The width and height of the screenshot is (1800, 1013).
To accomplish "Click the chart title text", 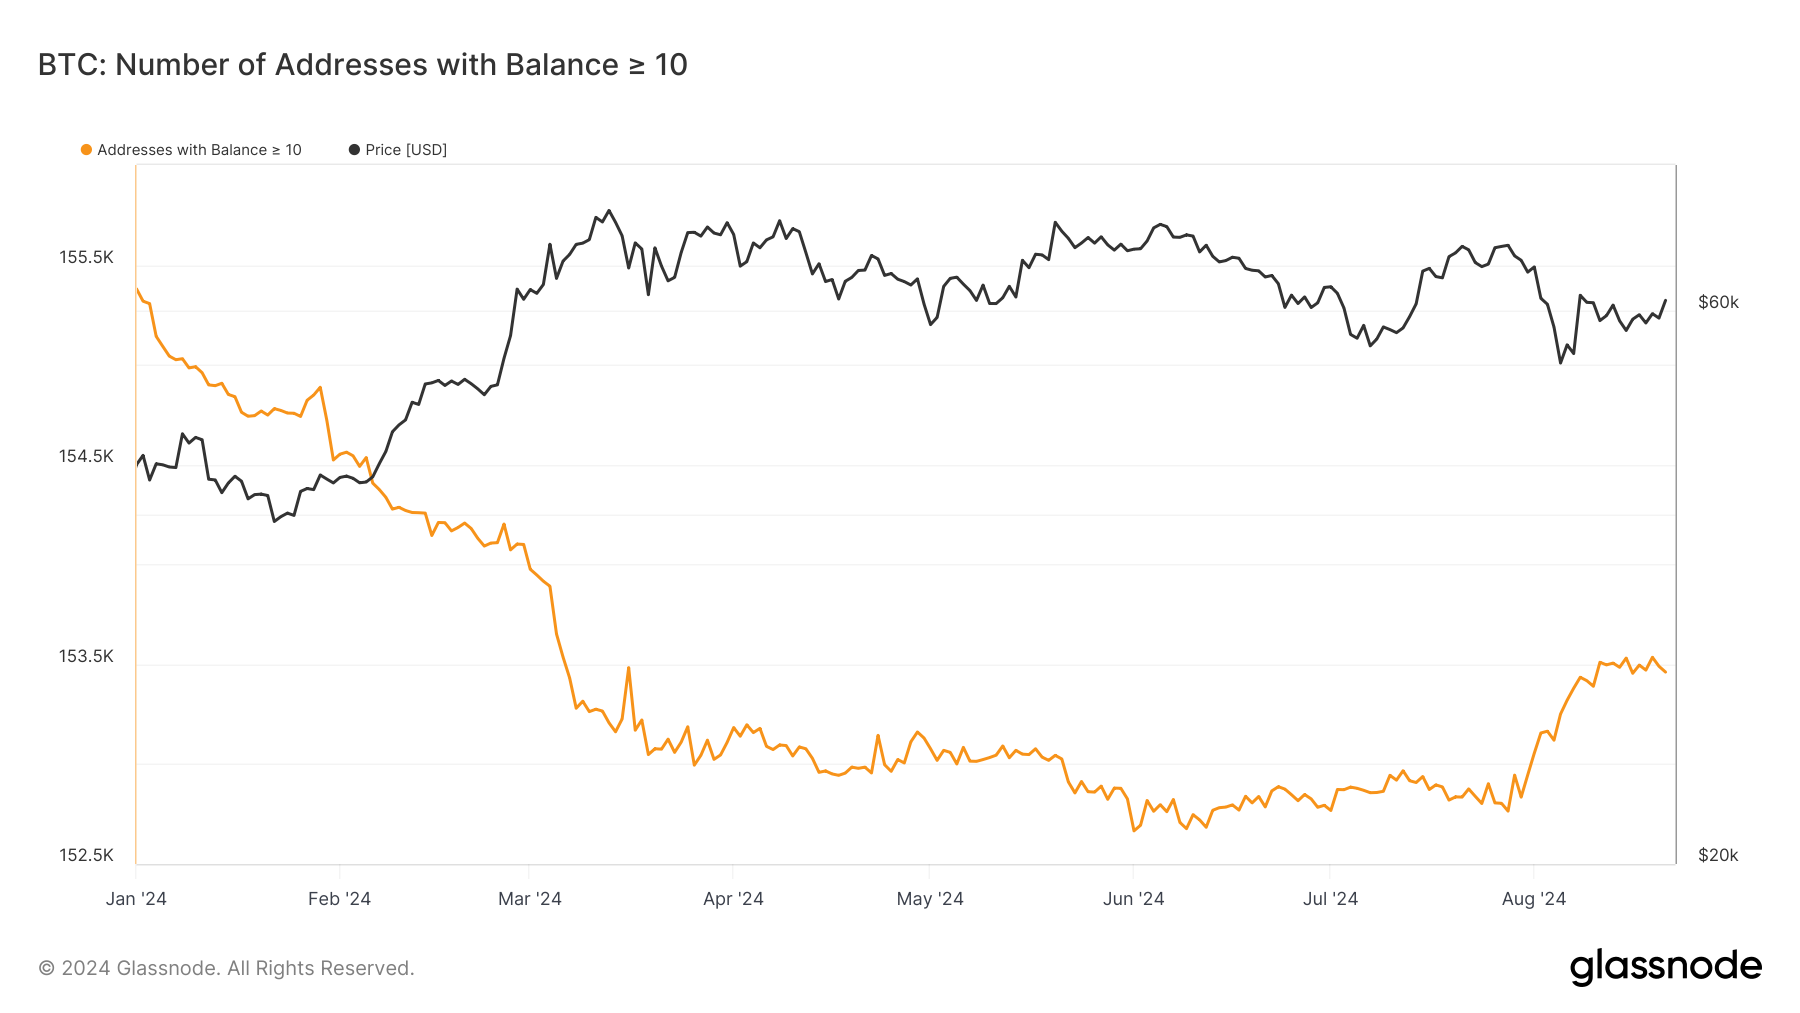I will 362,65.
